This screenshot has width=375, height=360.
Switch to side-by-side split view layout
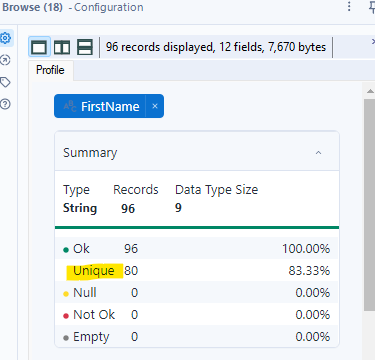coord(62,47)
